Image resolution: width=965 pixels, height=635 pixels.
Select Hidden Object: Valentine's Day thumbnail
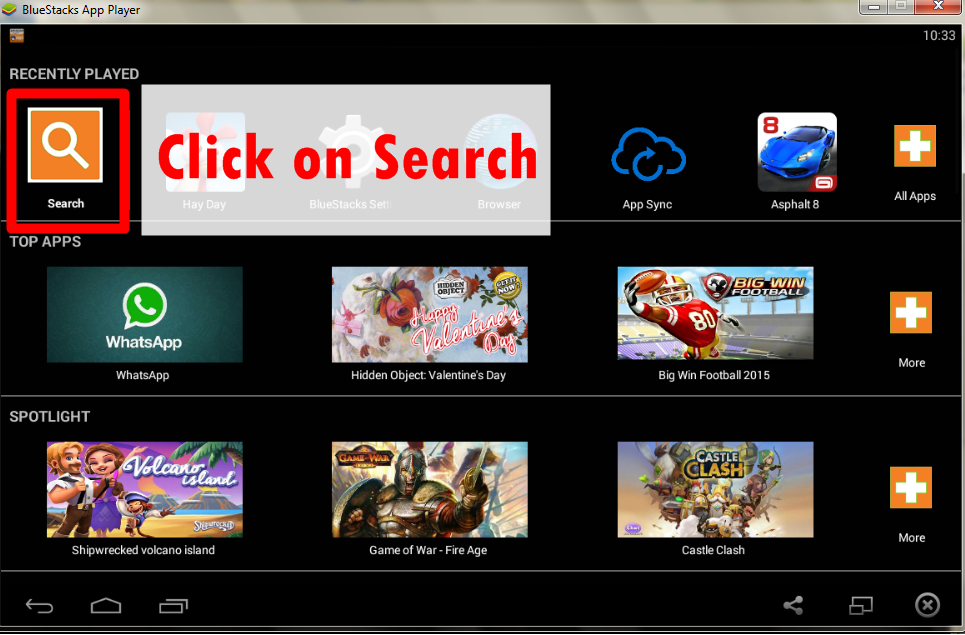click(x=429, y=314)
